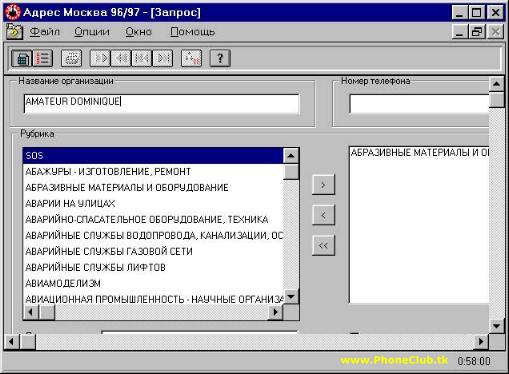Image resolution: width=509 pixels, height=374 pixels.
Task: Open help with the question mark icon
Action: pos(220,59)
